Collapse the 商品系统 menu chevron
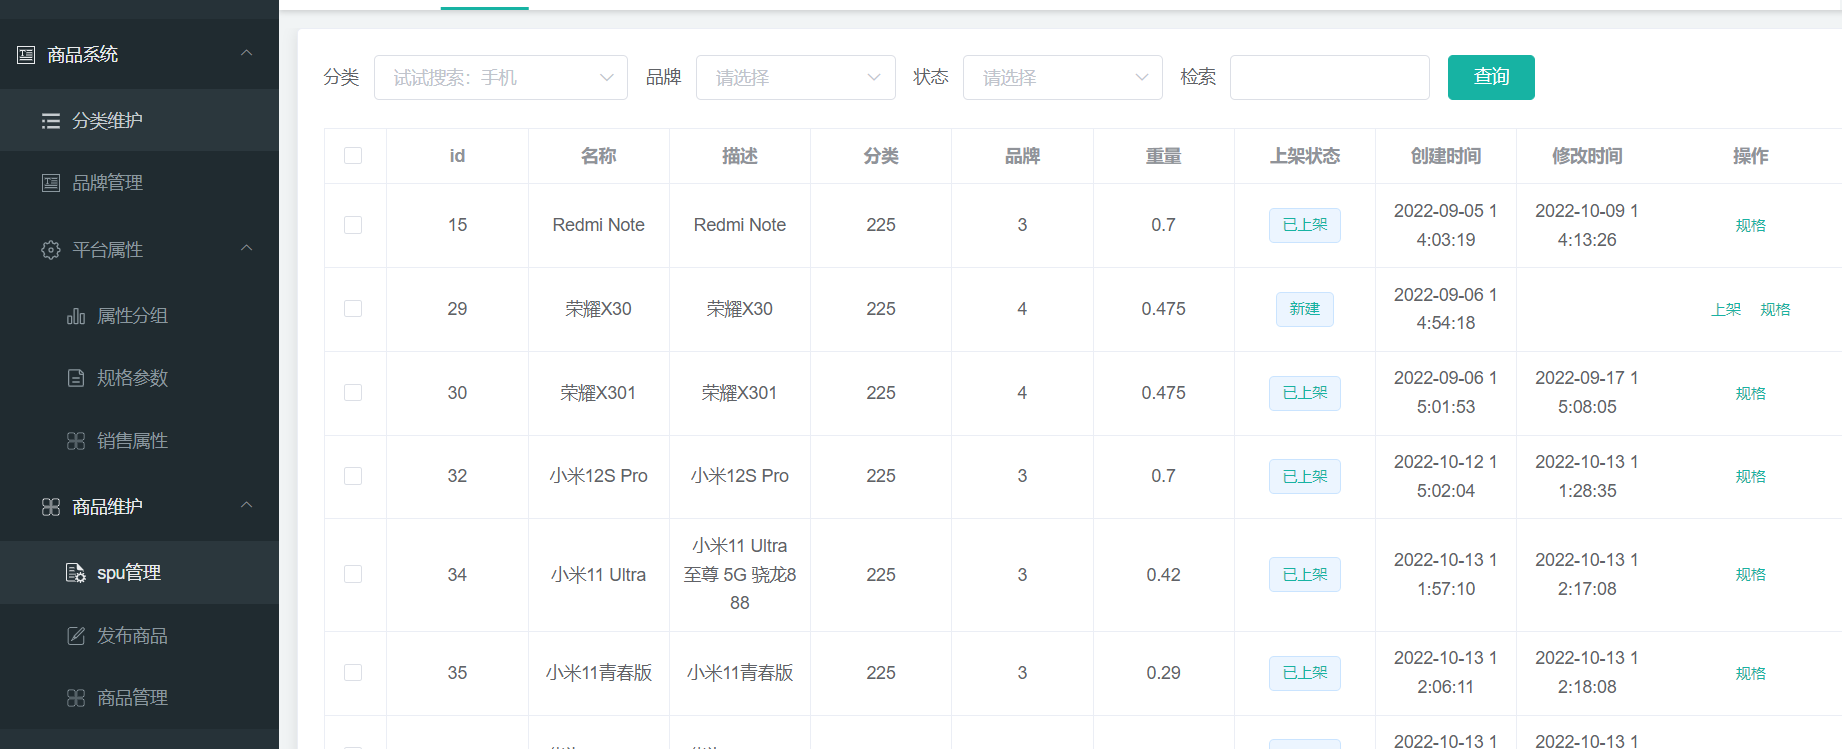The height and width of the screenshot is (749, 1842). pos(247,53)
